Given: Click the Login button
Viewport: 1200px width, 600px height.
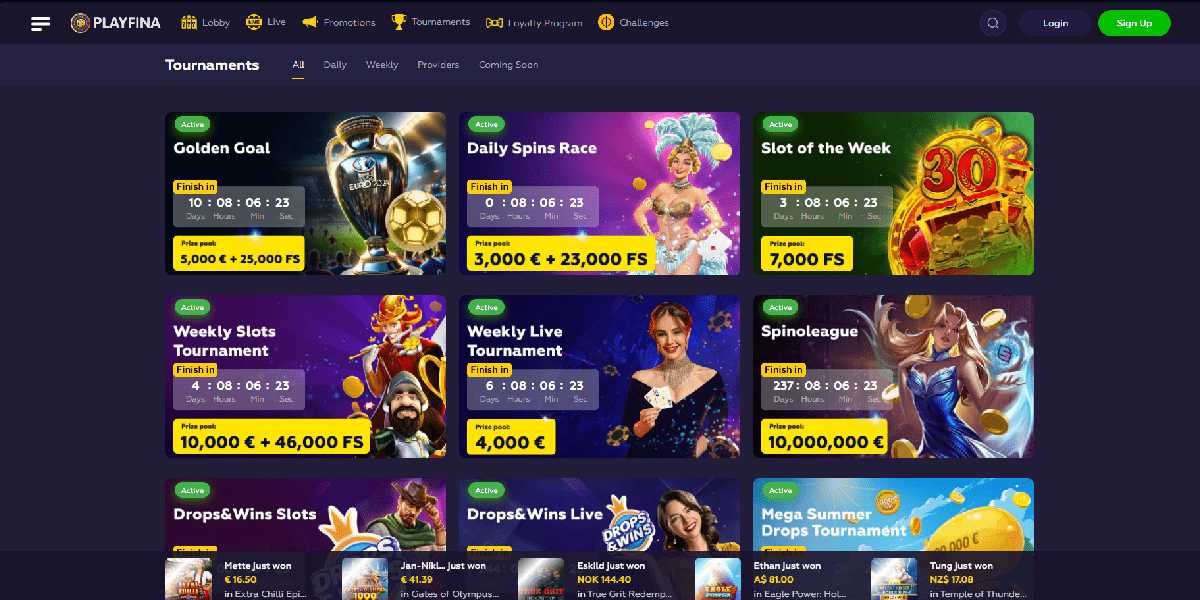Looking at the screenshot, I should pyautogui.click(x=1055, y=23).
